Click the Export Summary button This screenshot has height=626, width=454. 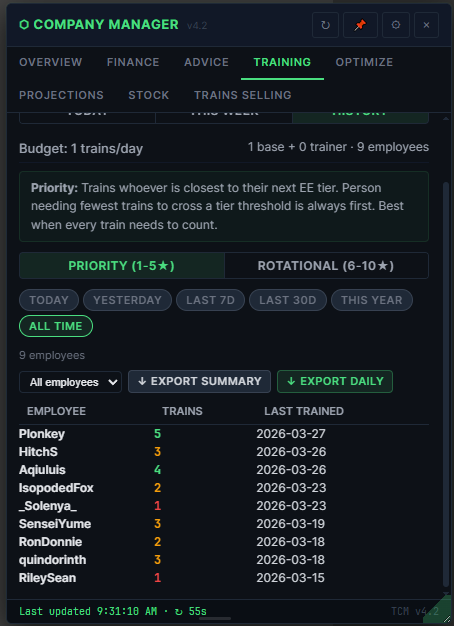(x=199, y=381)
